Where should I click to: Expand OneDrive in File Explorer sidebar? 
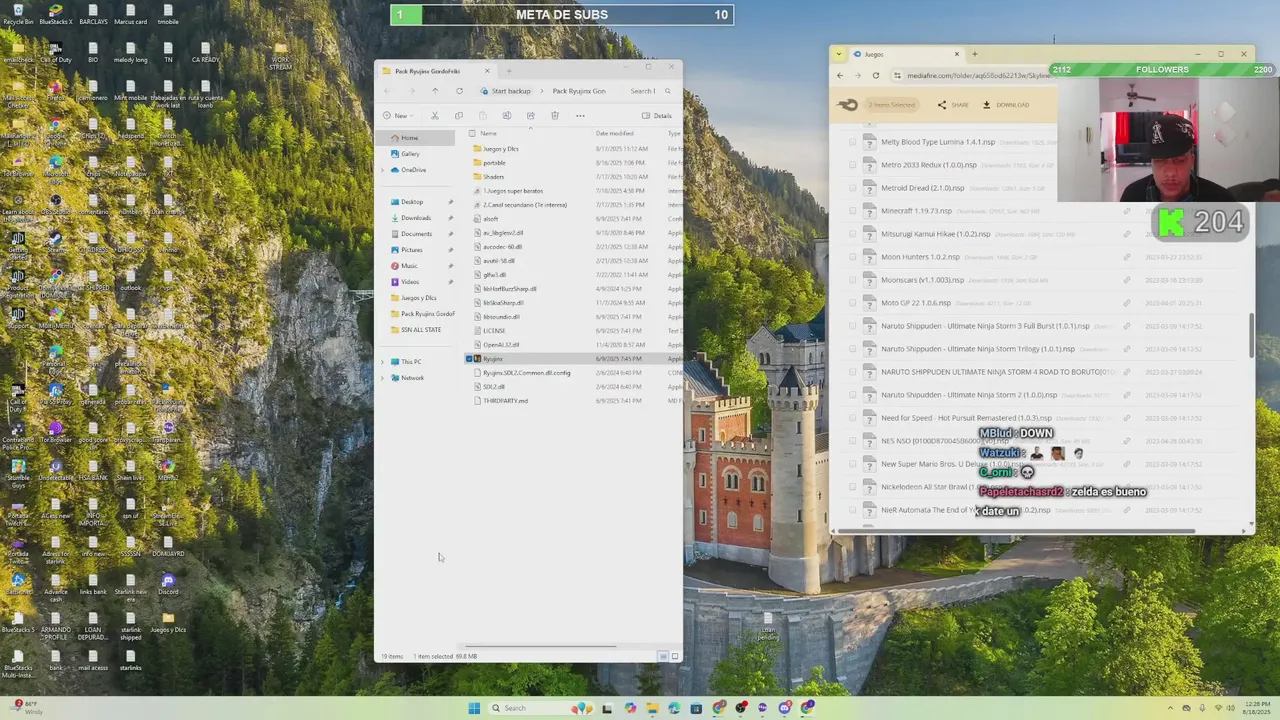click(x=382, y=170)
